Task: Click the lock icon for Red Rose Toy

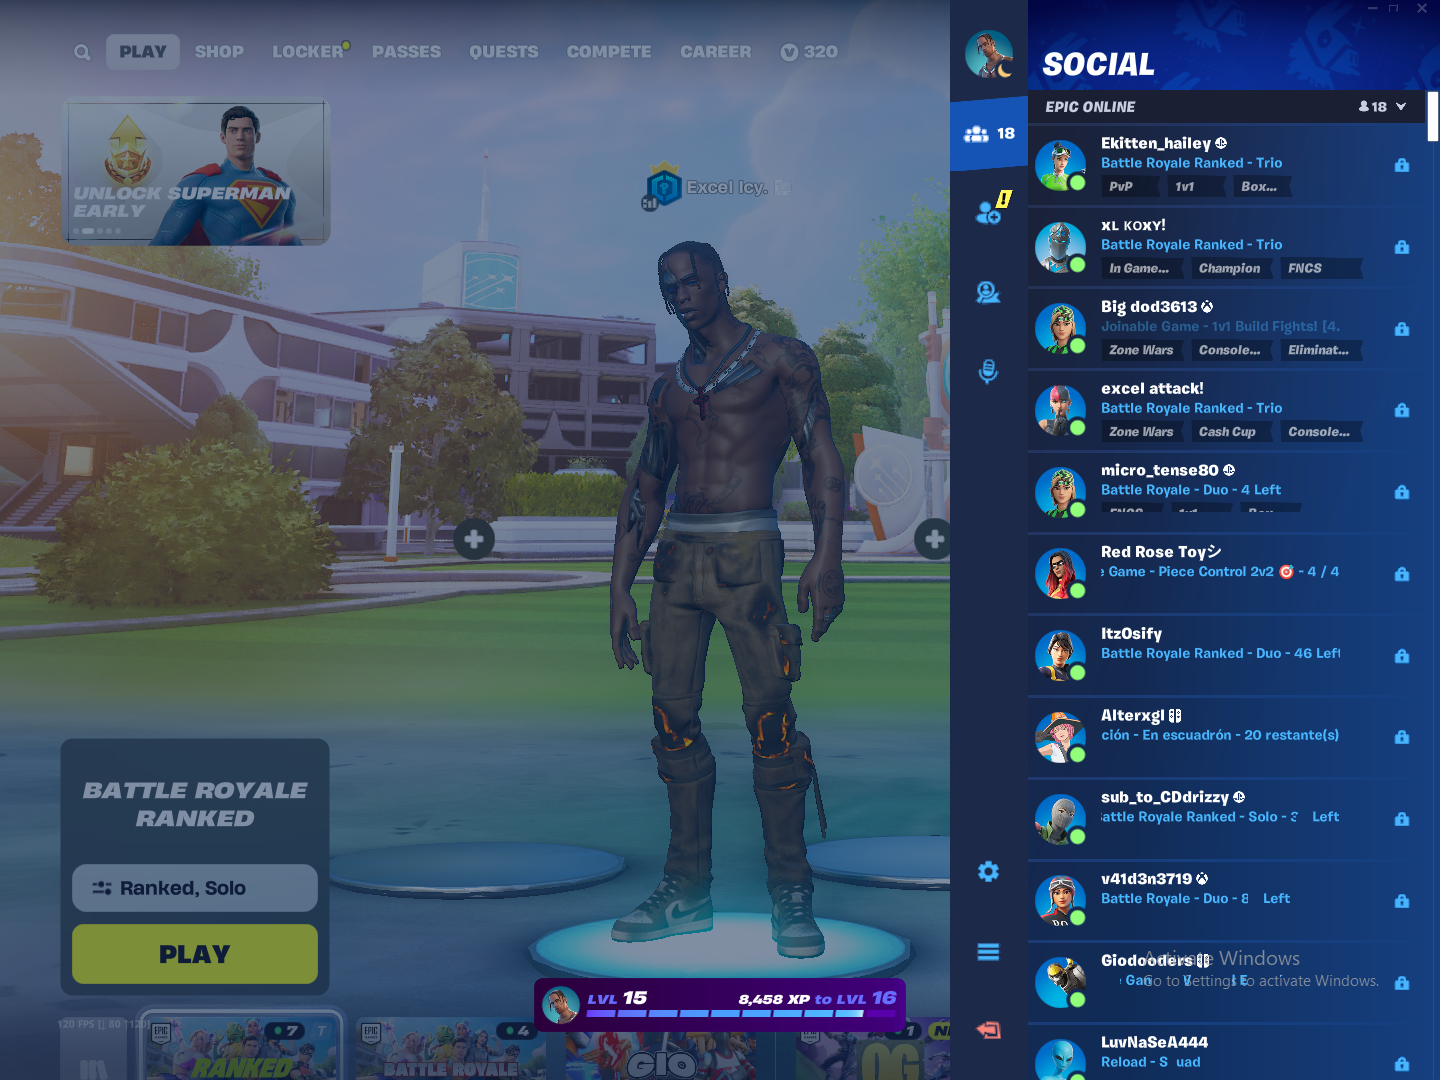Action: pos(1402,574)
